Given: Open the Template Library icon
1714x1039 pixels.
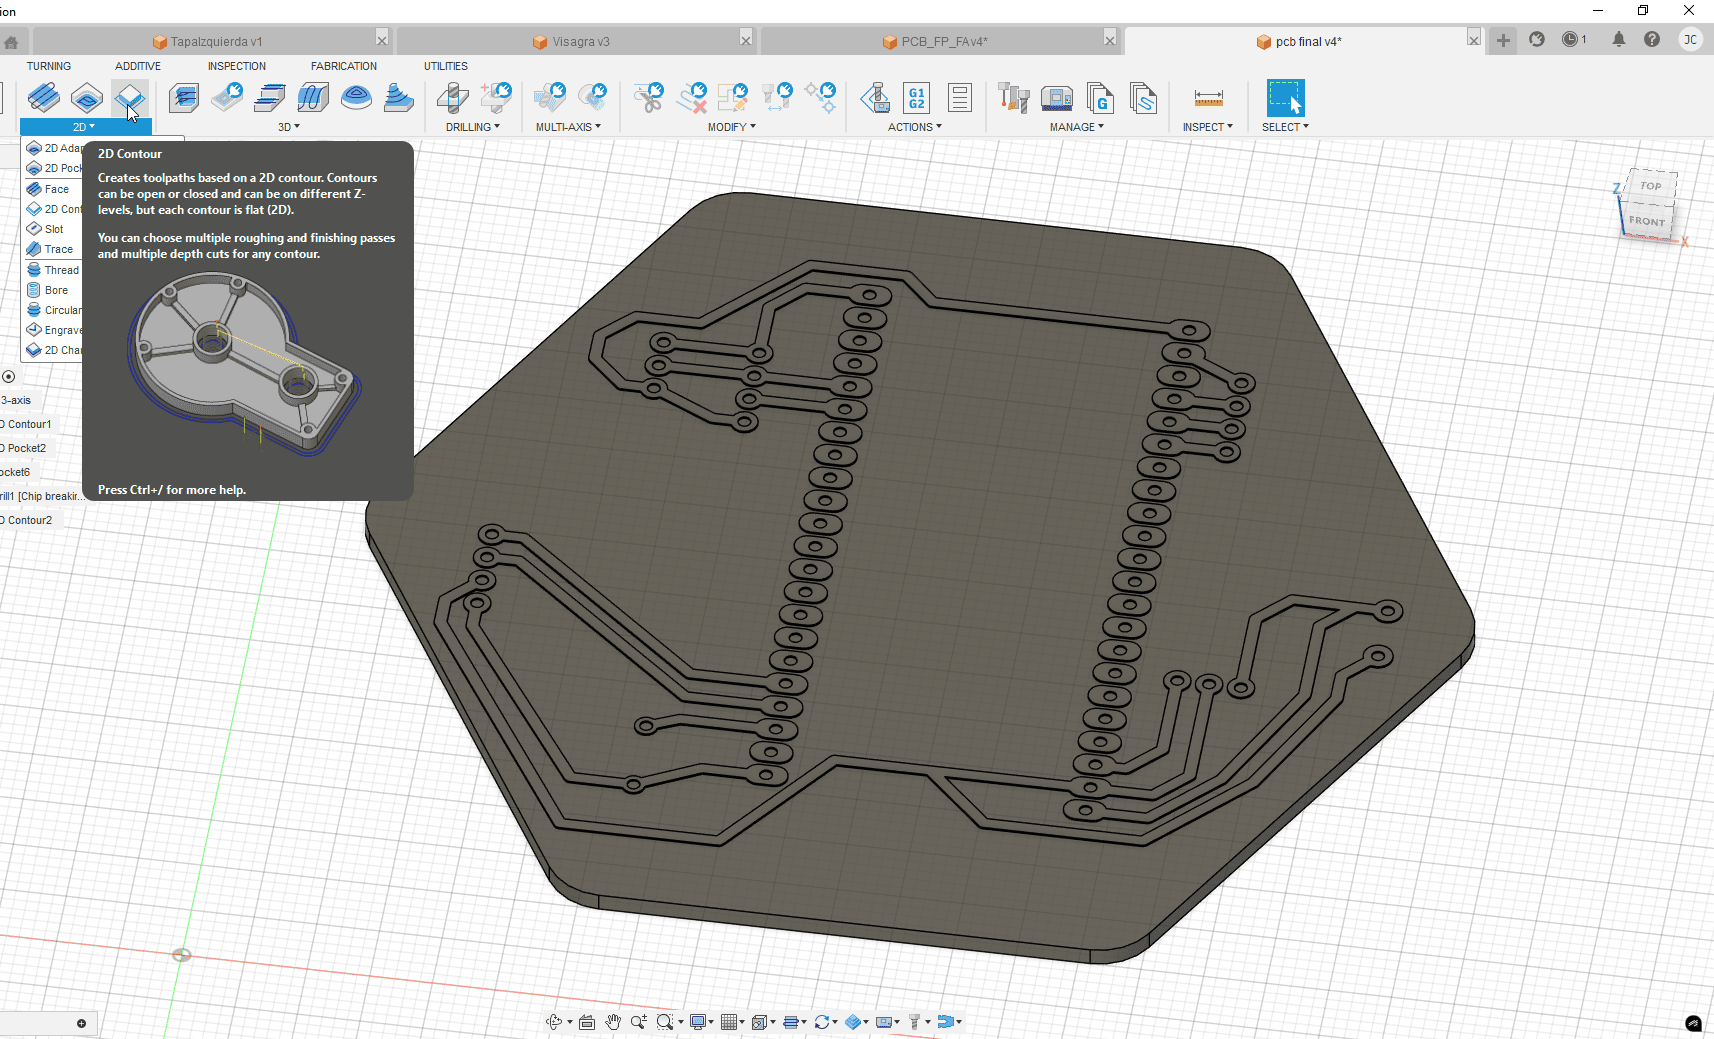Looking at the screenshot, I should pyautogui.click(x=1143, y=98).
